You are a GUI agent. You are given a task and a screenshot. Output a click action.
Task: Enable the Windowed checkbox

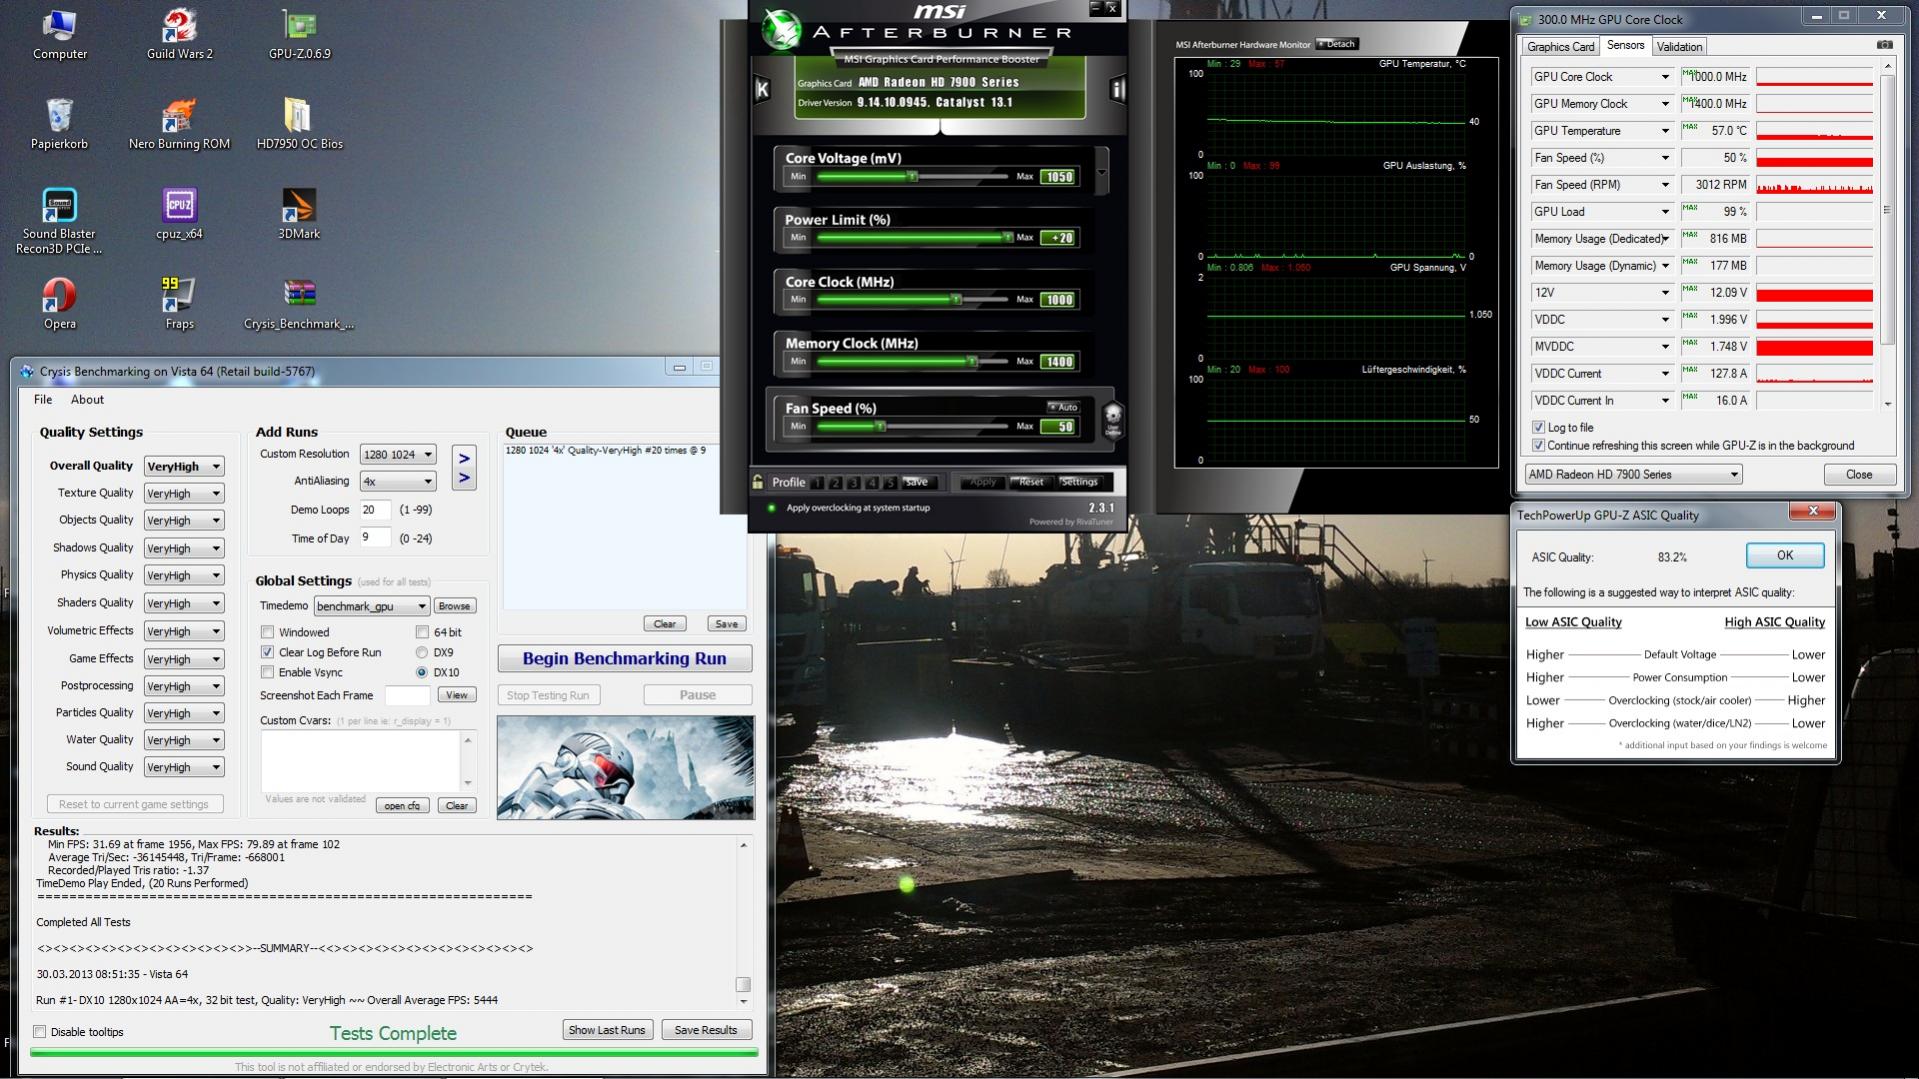pos(267,632)
